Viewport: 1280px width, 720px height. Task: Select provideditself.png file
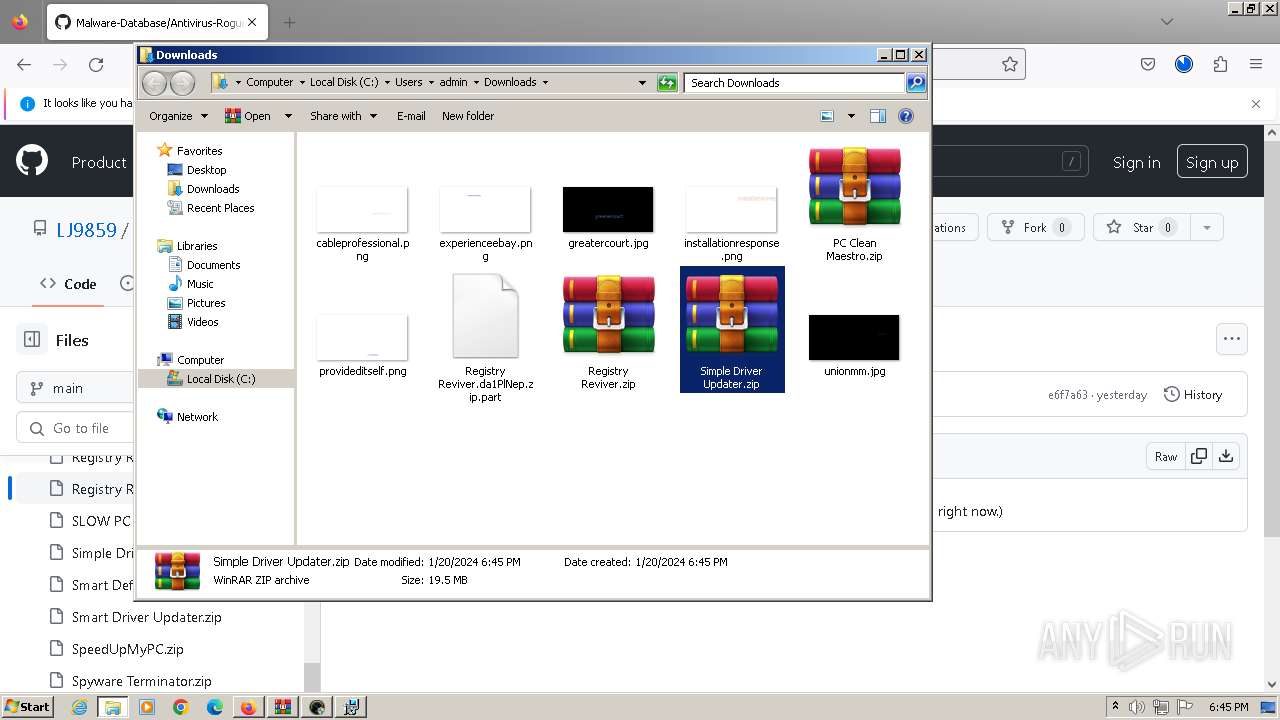[x=362, y=344]
